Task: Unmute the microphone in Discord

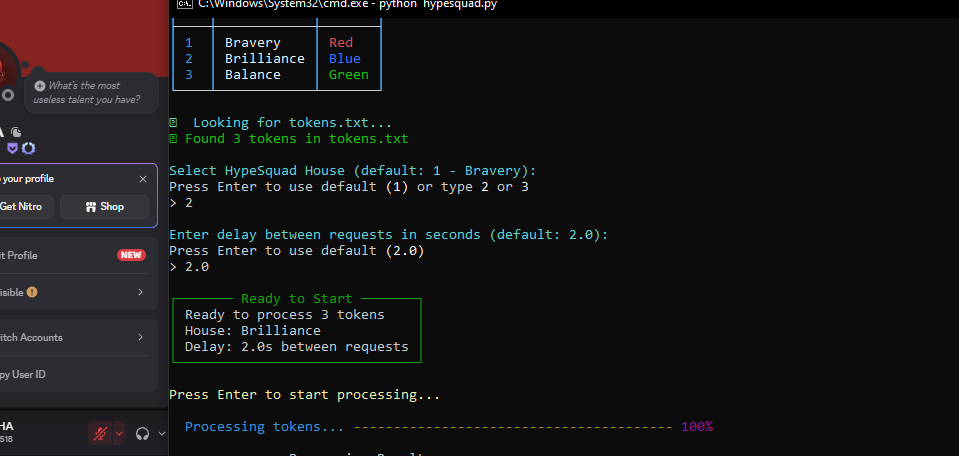Action: [x=101, y=433]
